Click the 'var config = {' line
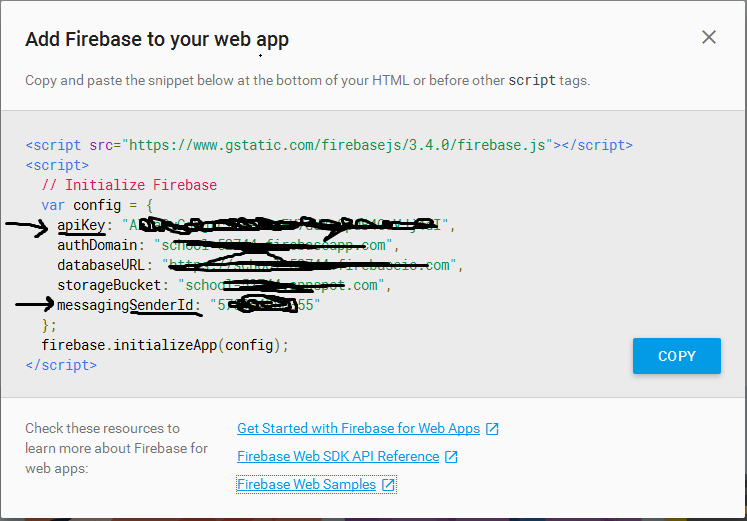The image size is (747, 521). 97,205
